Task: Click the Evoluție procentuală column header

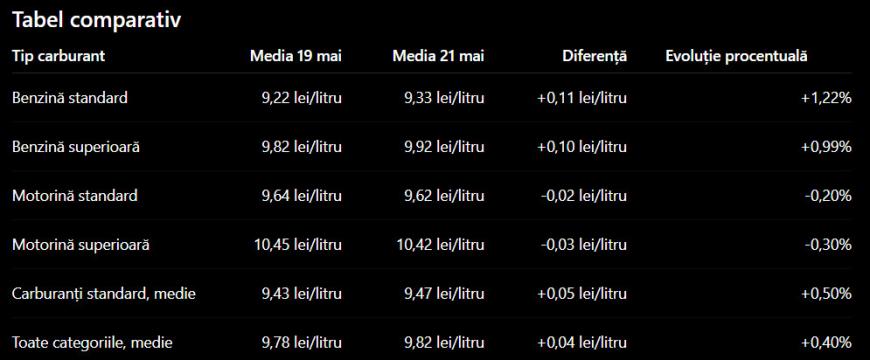Action: [736, 56]
